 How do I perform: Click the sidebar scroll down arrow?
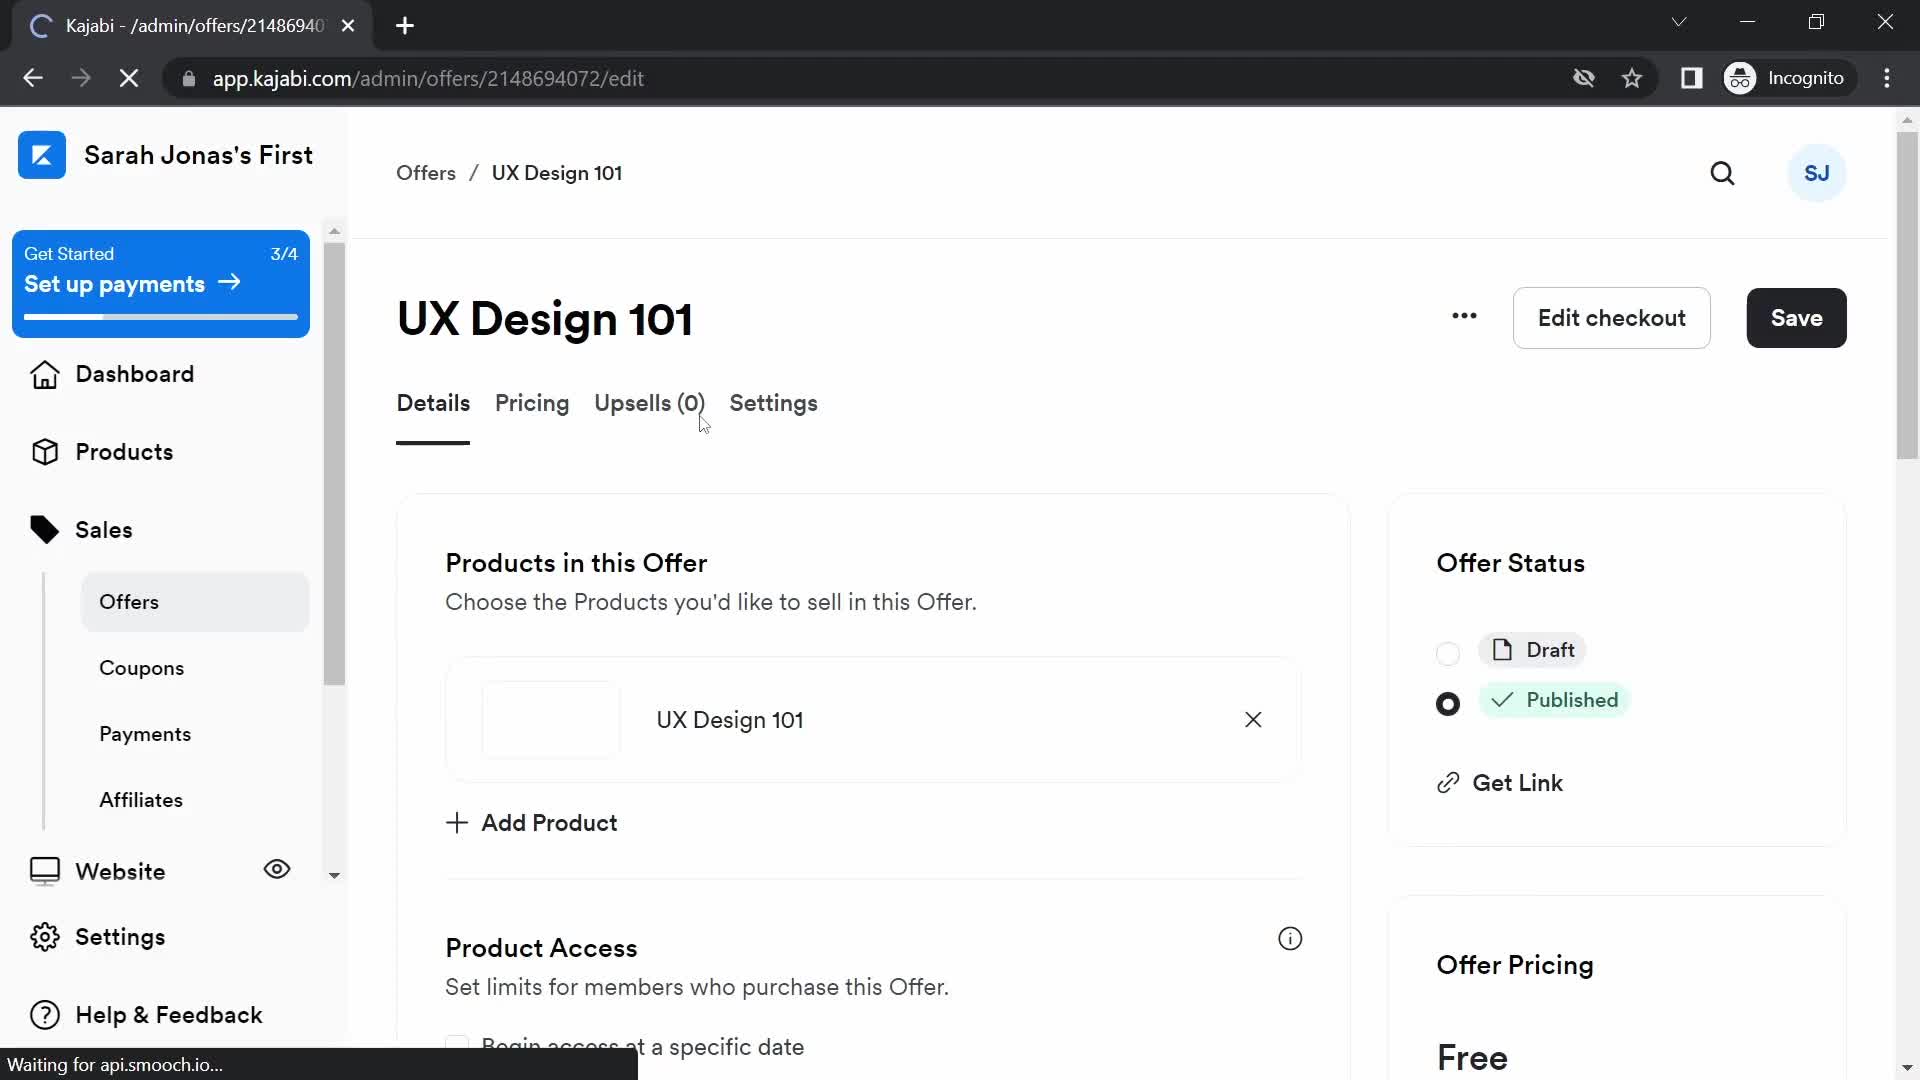click(335, 875)
